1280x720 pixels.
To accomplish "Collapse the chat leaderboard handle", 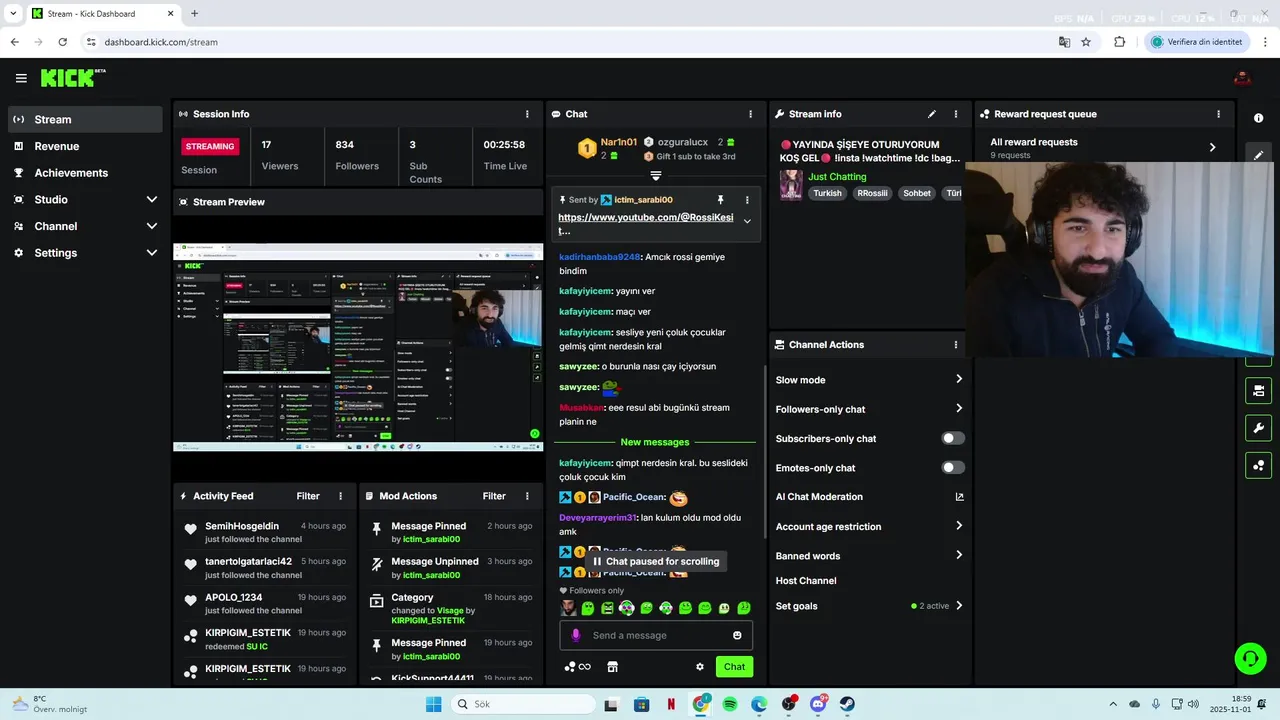I will [656, 175].
